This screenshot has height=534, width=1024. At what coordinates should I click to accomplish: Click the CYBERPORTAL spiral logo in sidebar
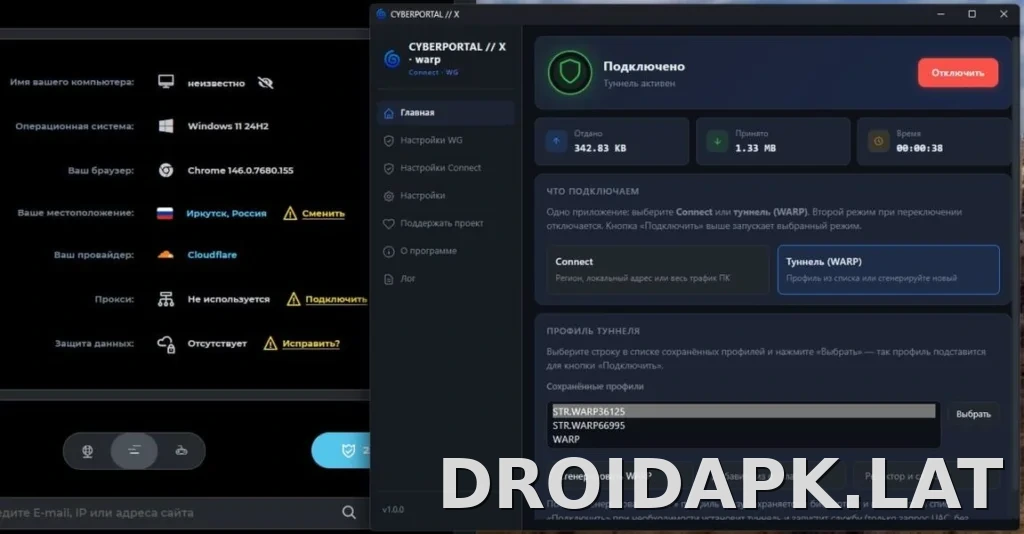pyautogui.click(x=392, y=59)
